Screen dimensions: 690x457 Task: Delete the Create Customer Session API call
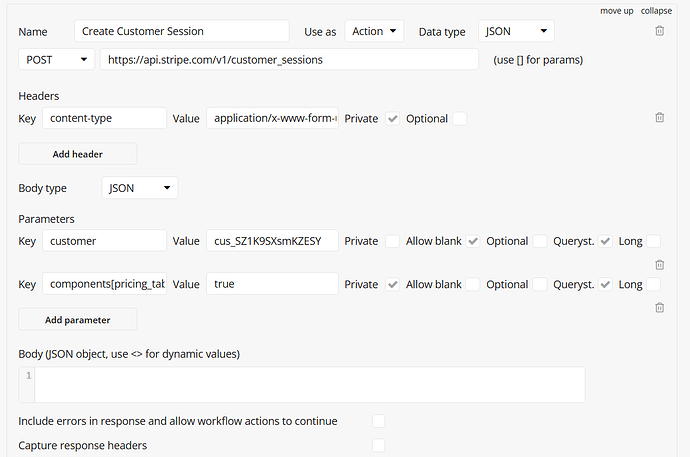659,31
